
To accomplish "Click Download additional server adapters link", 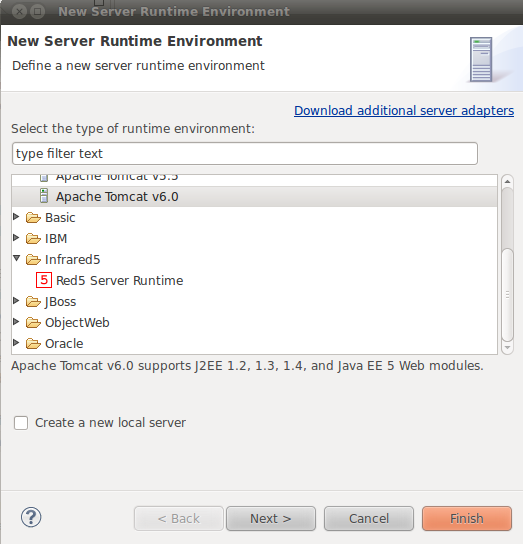I will [404, 111].
